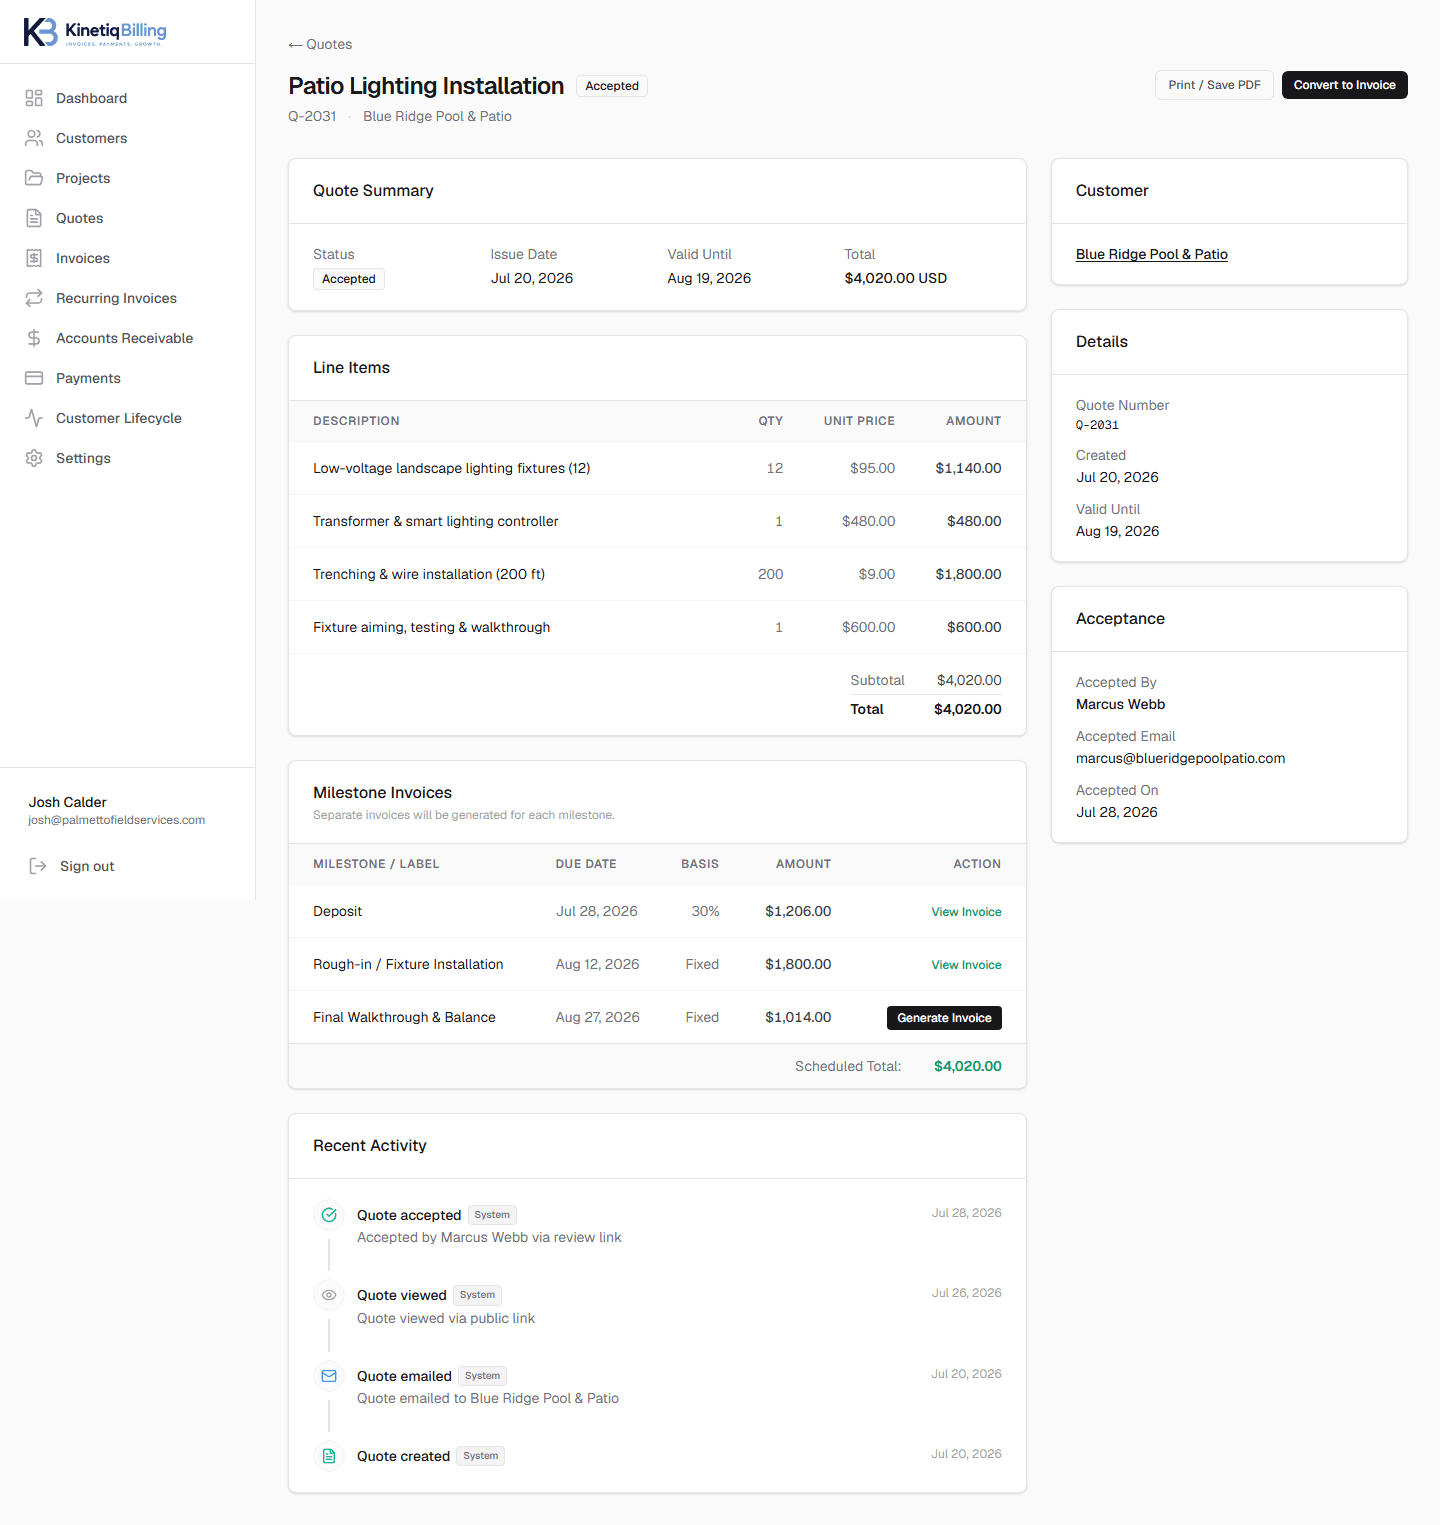Click the Quotes document icon
The width and height of the screenshot is (1440, 1525).
click(x=34, y=218)
